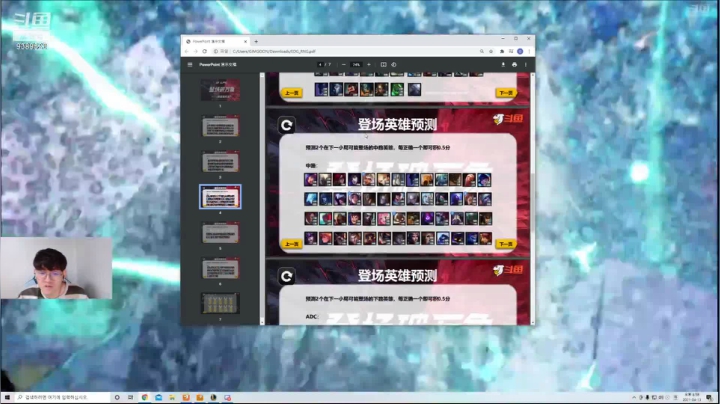Click 上一页 button on top slide
The image size is (720, 404).
[292, 93]
